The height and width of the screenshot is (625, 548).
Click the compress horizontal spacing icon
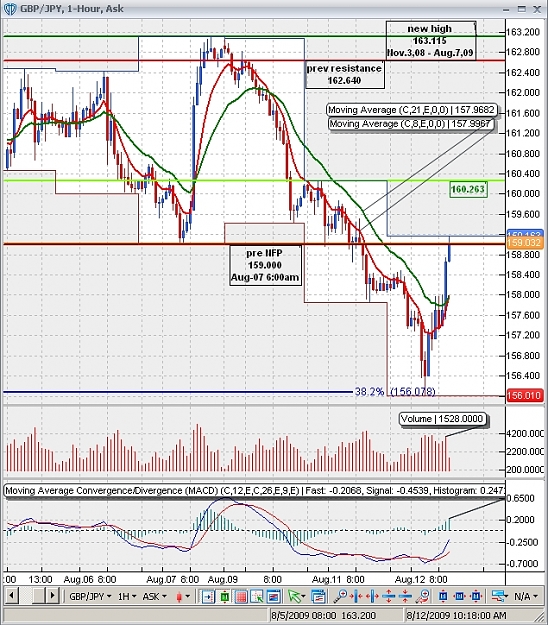click(356, 597)
